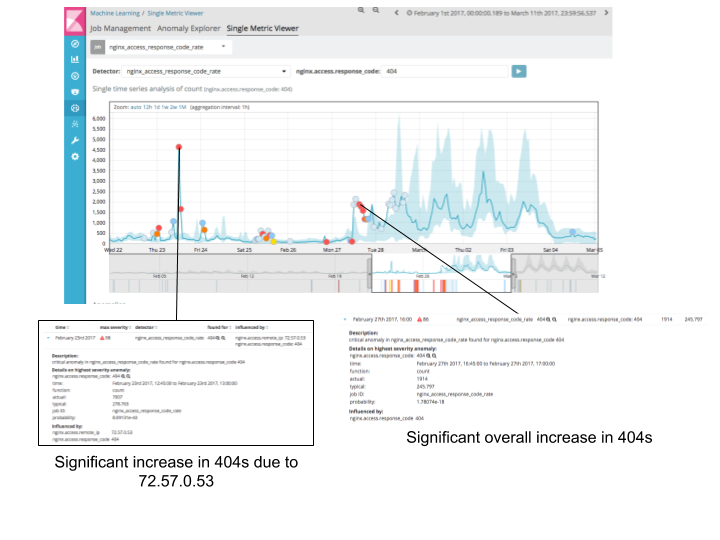Click the Single Metric Viewer breadcrumb link
Viewport: 720px width, 540px height.
click(175, 13)
